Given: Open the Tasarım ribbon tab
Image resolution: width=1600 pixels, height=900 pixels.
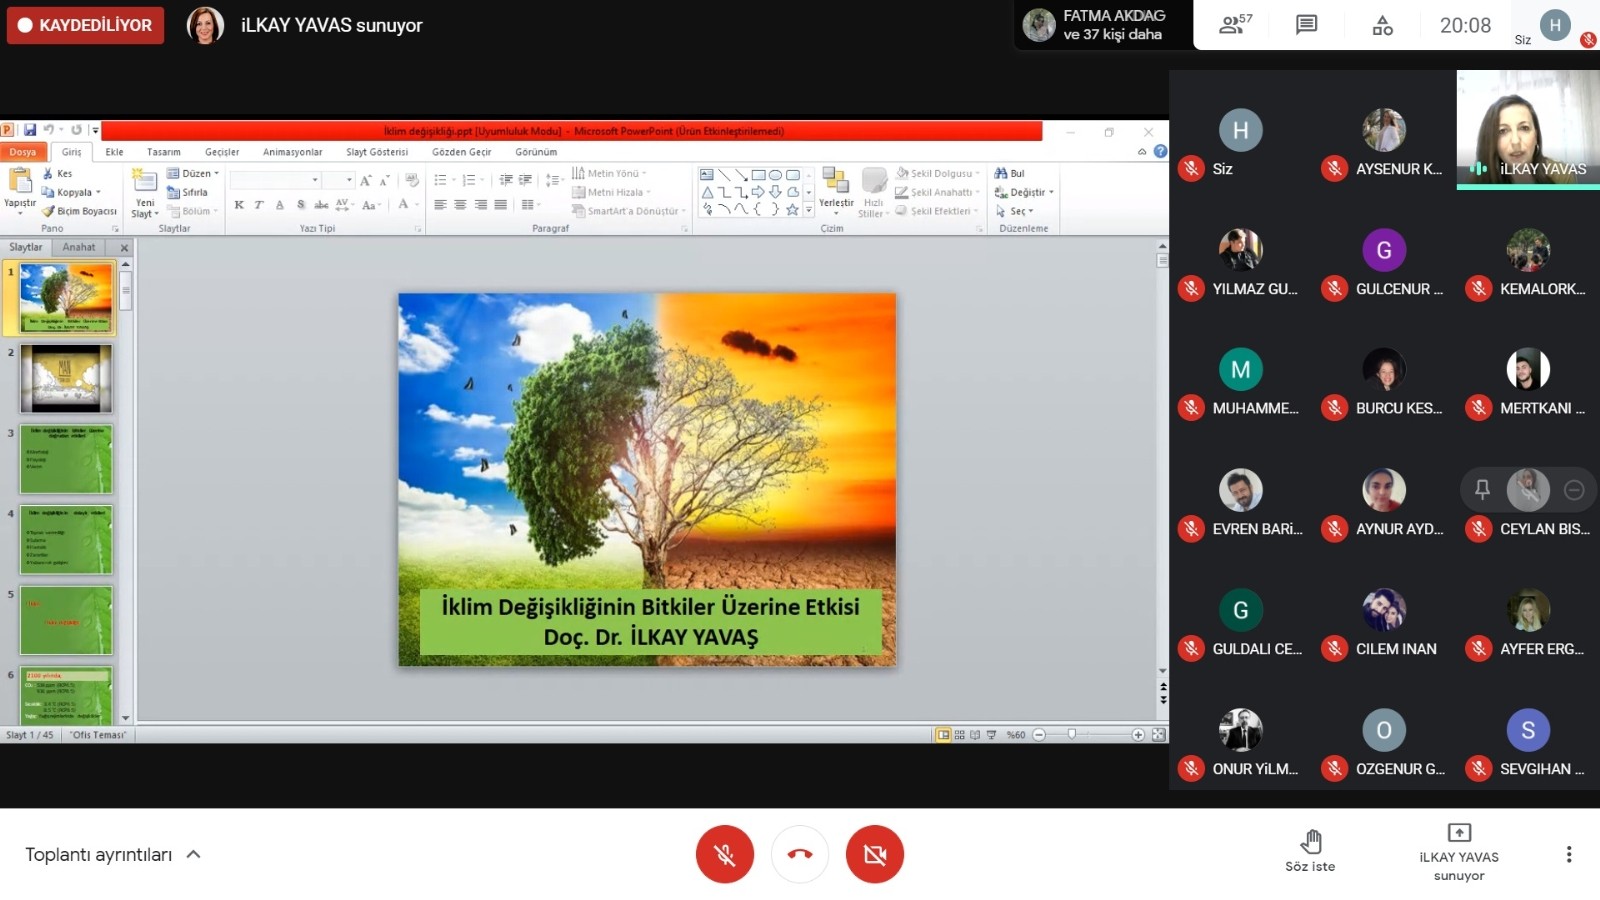Looking at the screenshot, I should (x=162, y=151).
